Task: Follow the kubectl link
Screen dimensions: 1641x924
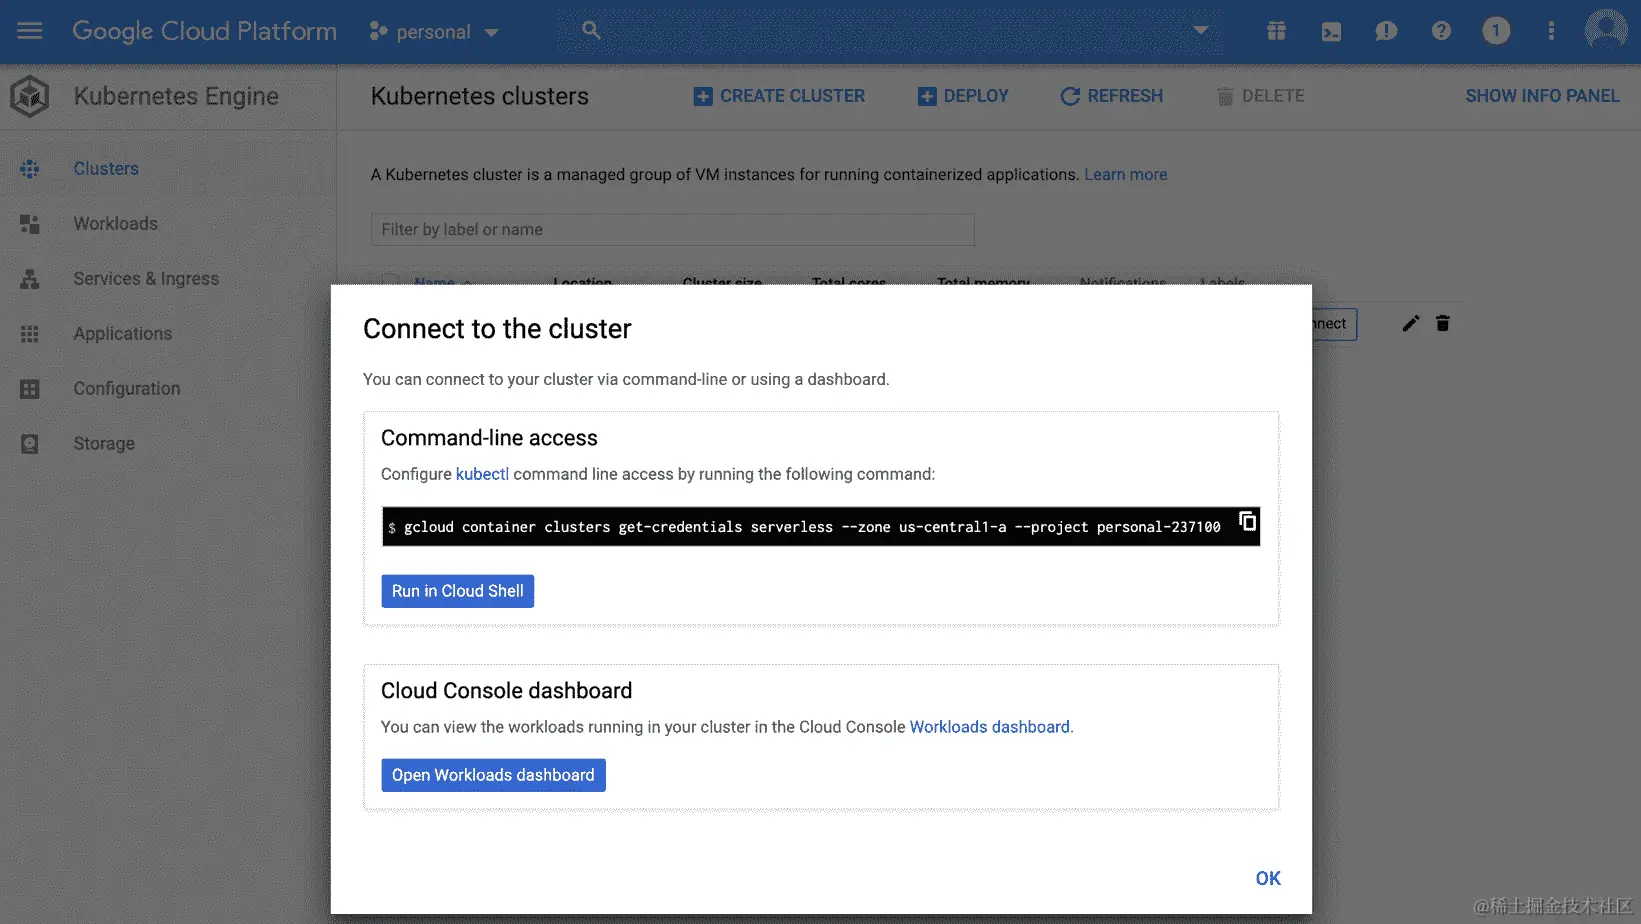Action: [x=482, y=474]
